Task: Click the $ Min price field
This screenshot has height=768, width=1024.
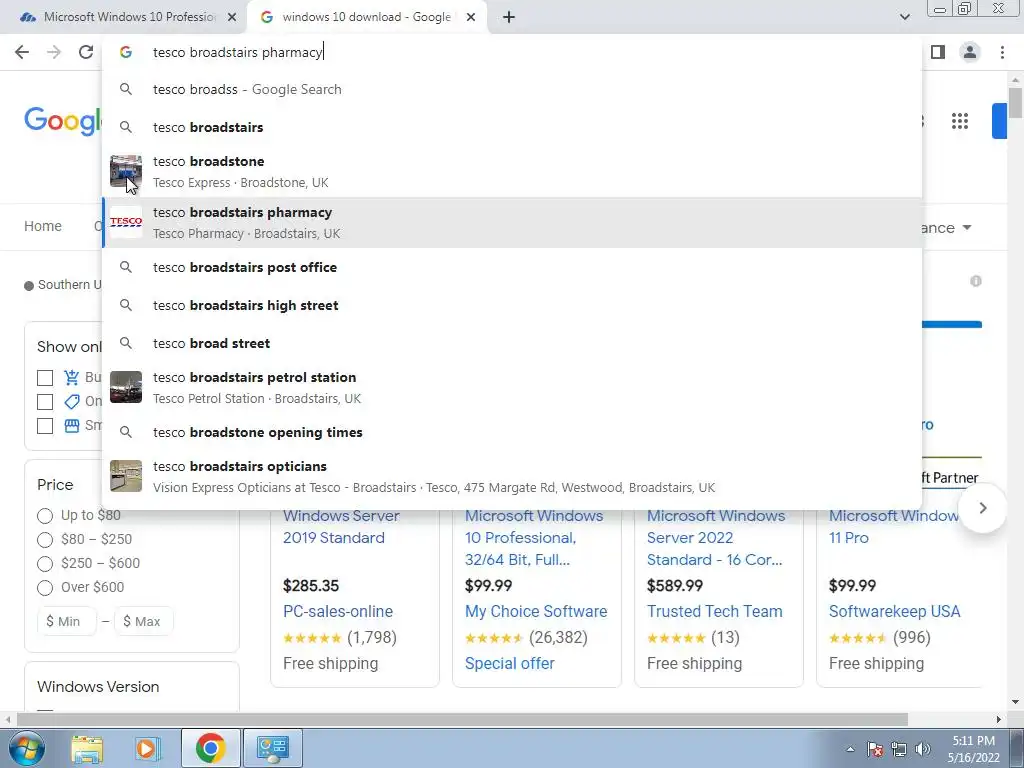Action: click(67, 622)
